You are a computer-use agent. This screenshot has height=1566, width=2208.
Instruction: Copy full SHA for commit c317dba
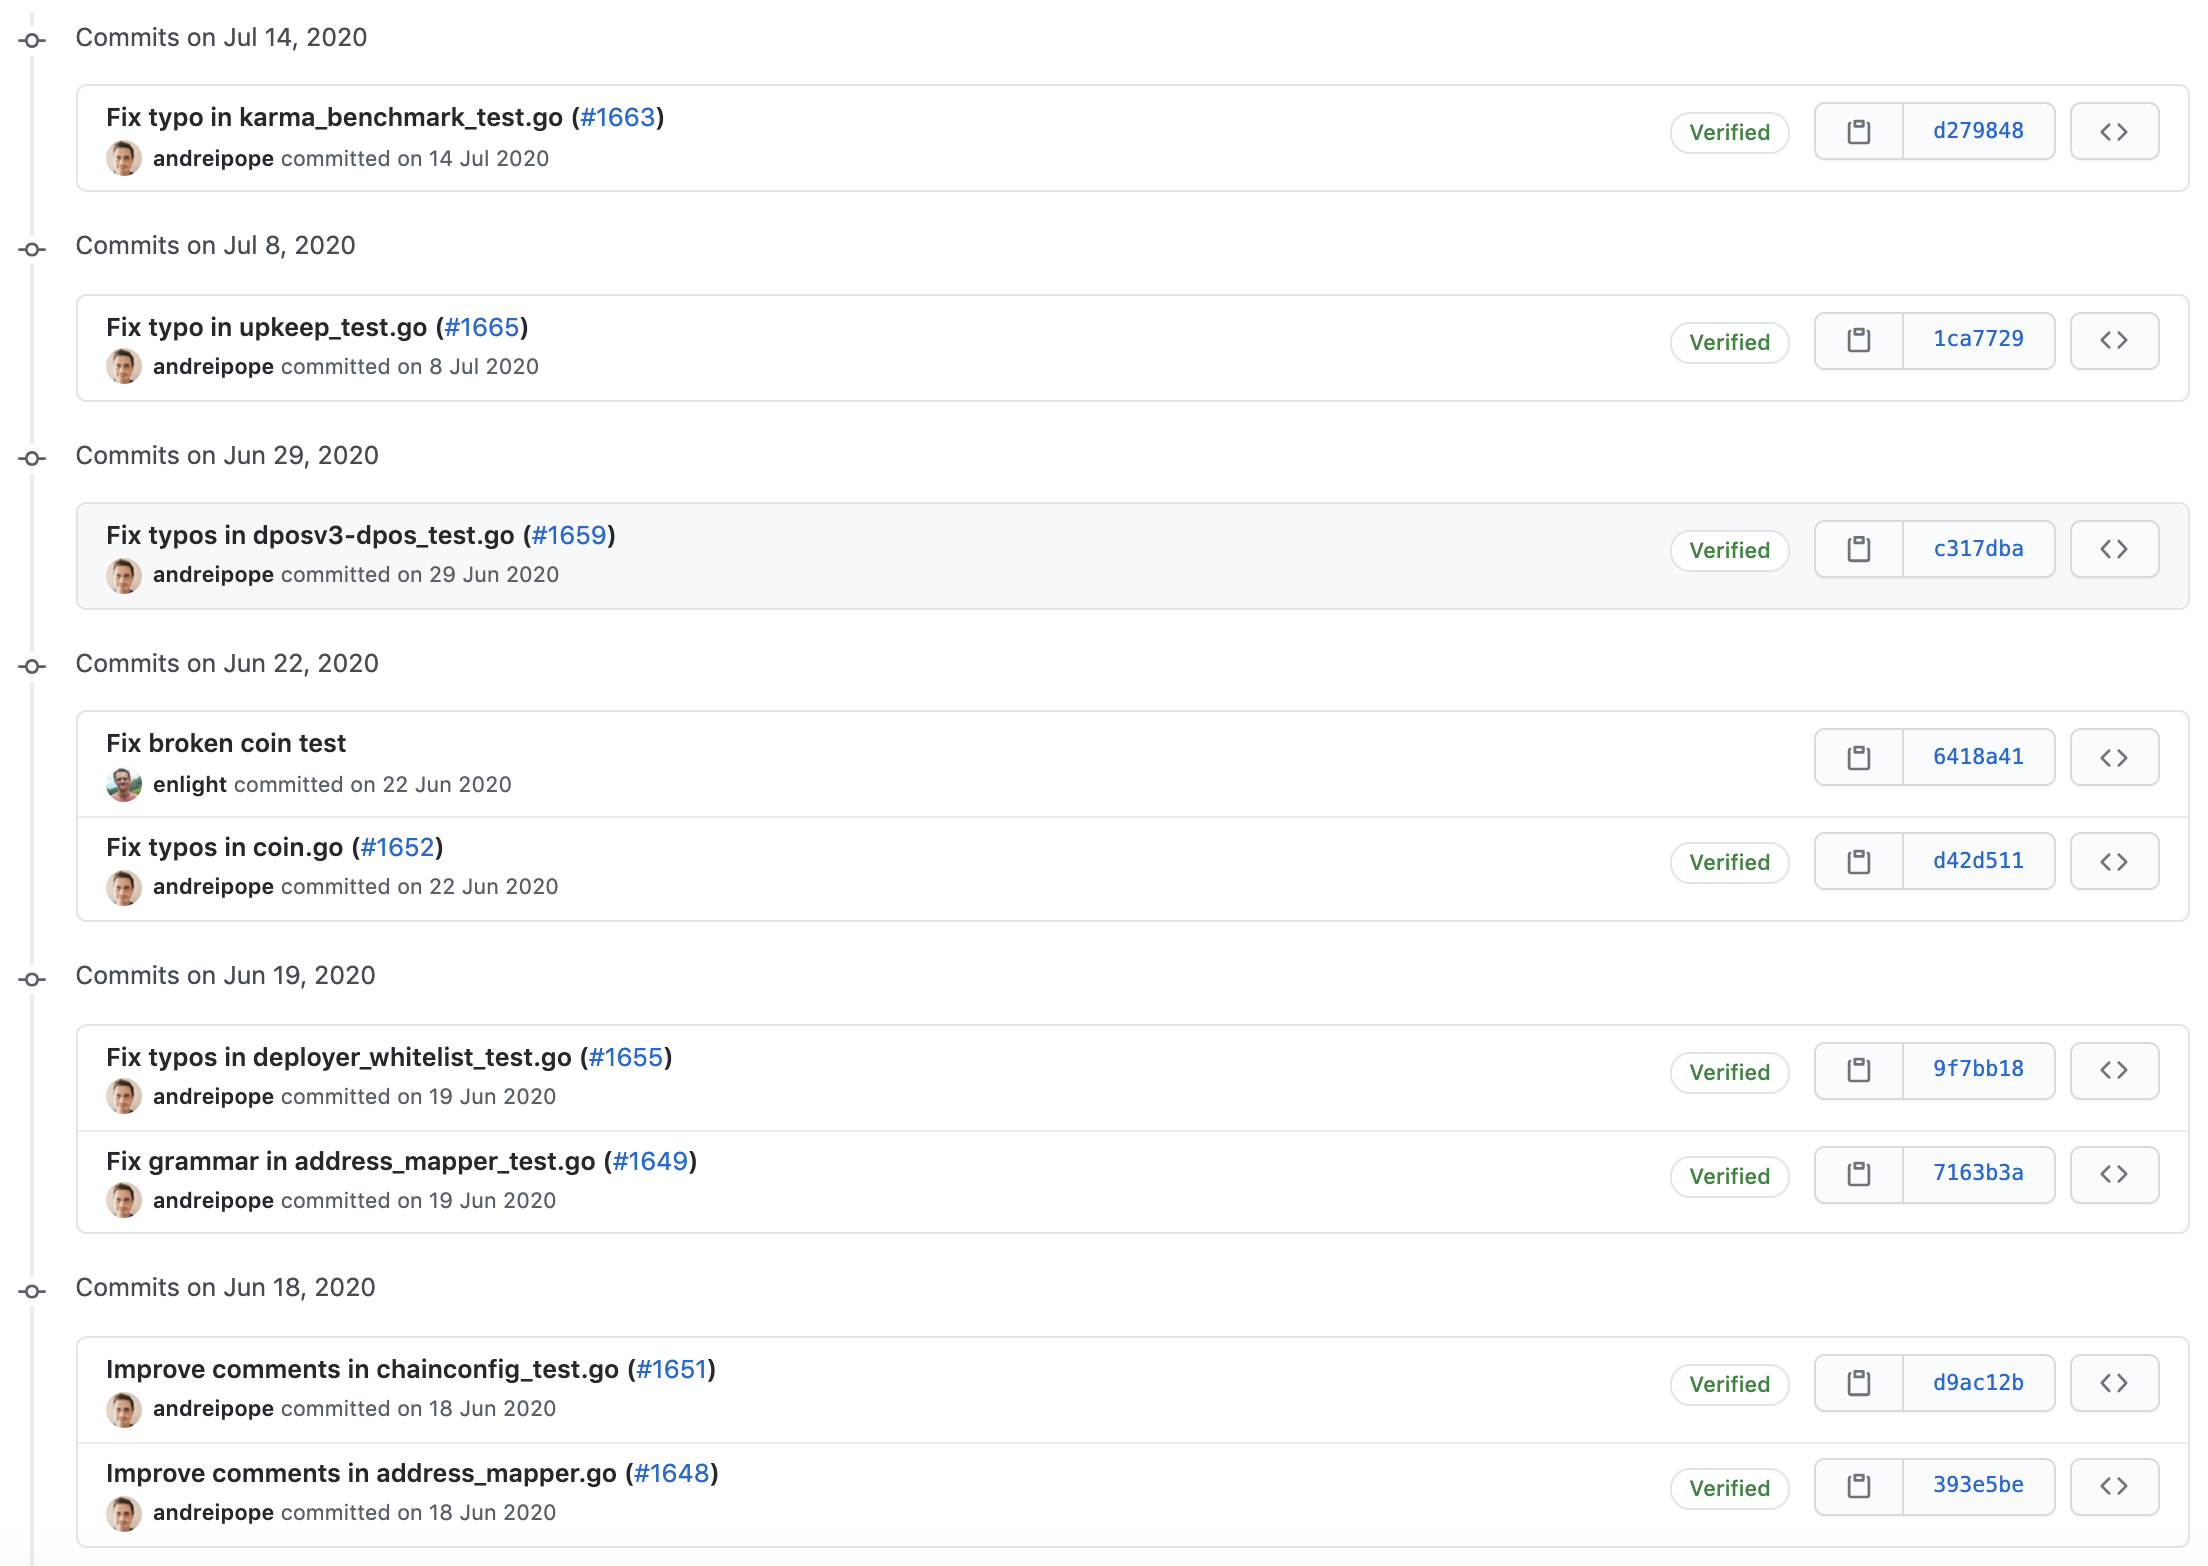point(1858,549)
